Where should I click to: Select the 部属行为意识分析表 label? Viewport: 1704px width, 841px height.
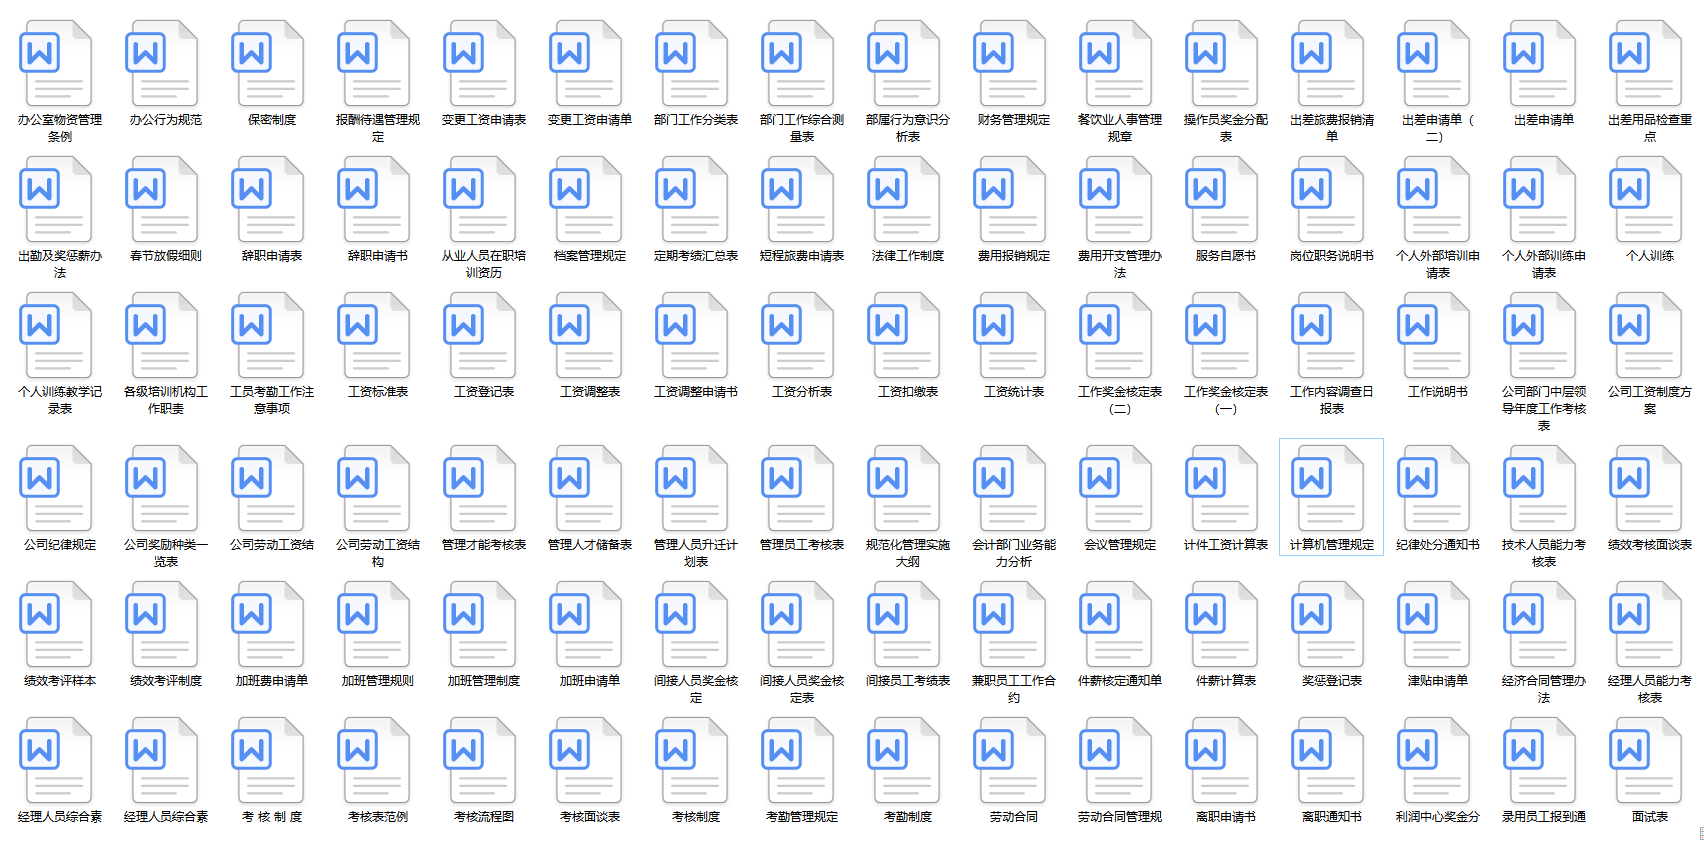coord(908,128)
